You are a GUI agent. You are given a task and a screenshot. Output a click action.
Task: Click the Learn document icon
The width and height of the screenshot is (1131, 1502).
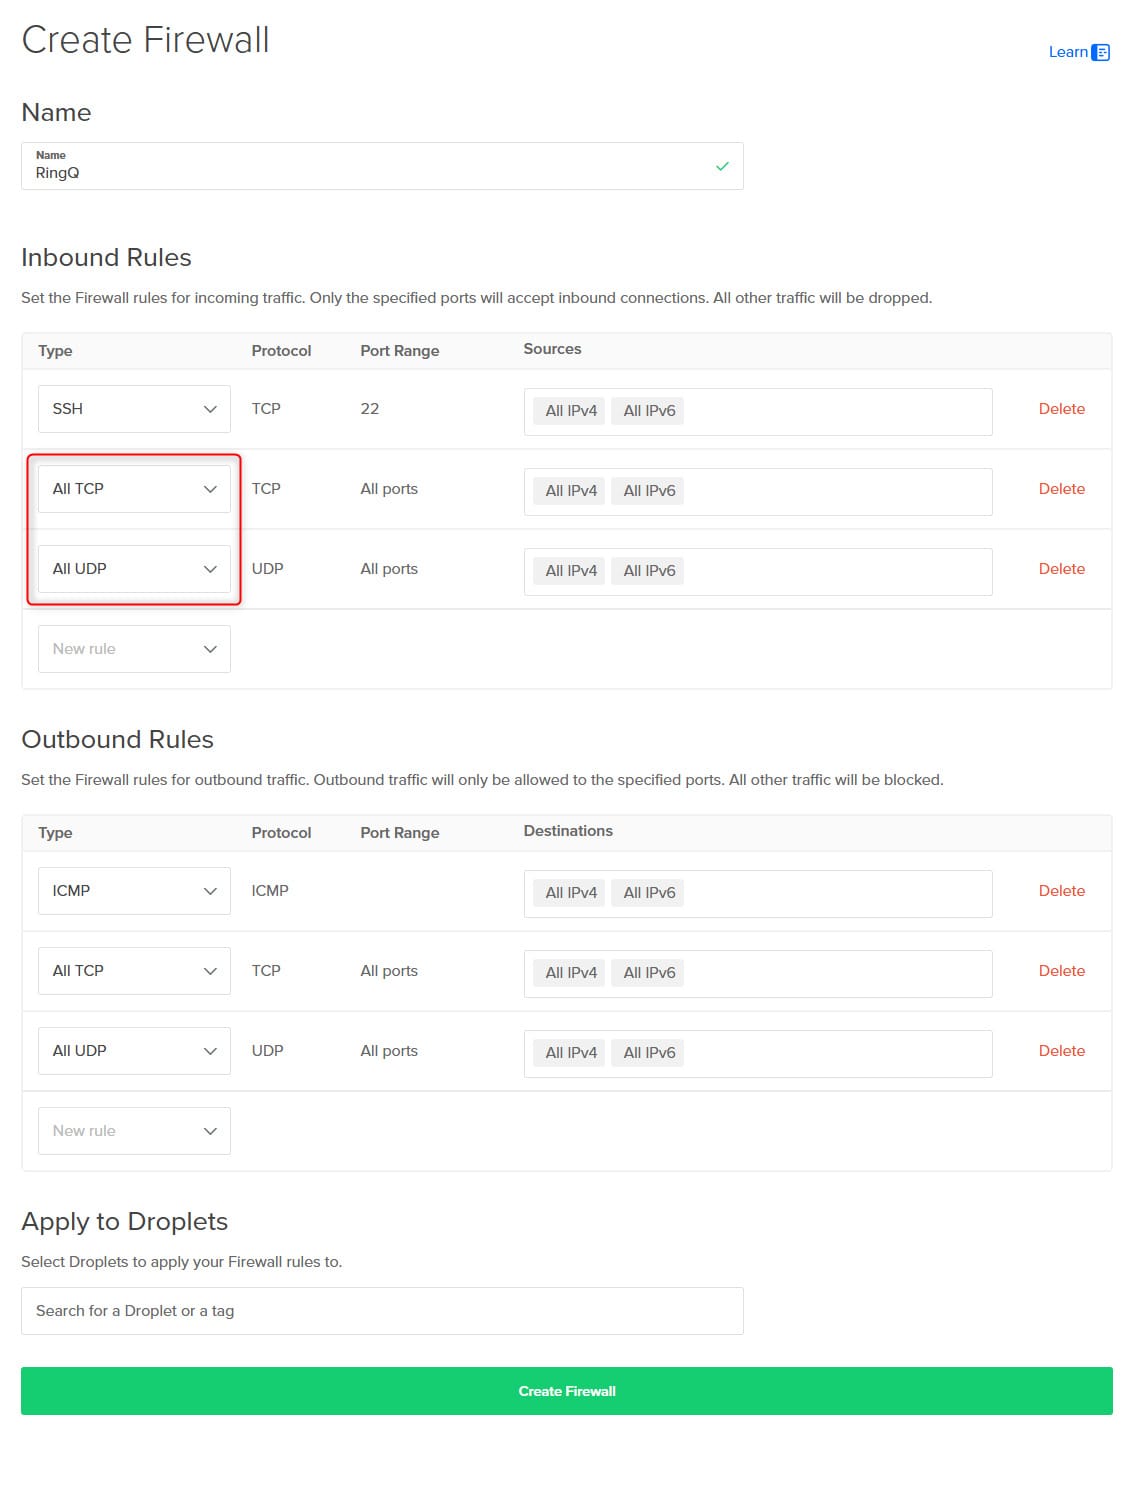pyautogui.click(x=1102, y=51)
